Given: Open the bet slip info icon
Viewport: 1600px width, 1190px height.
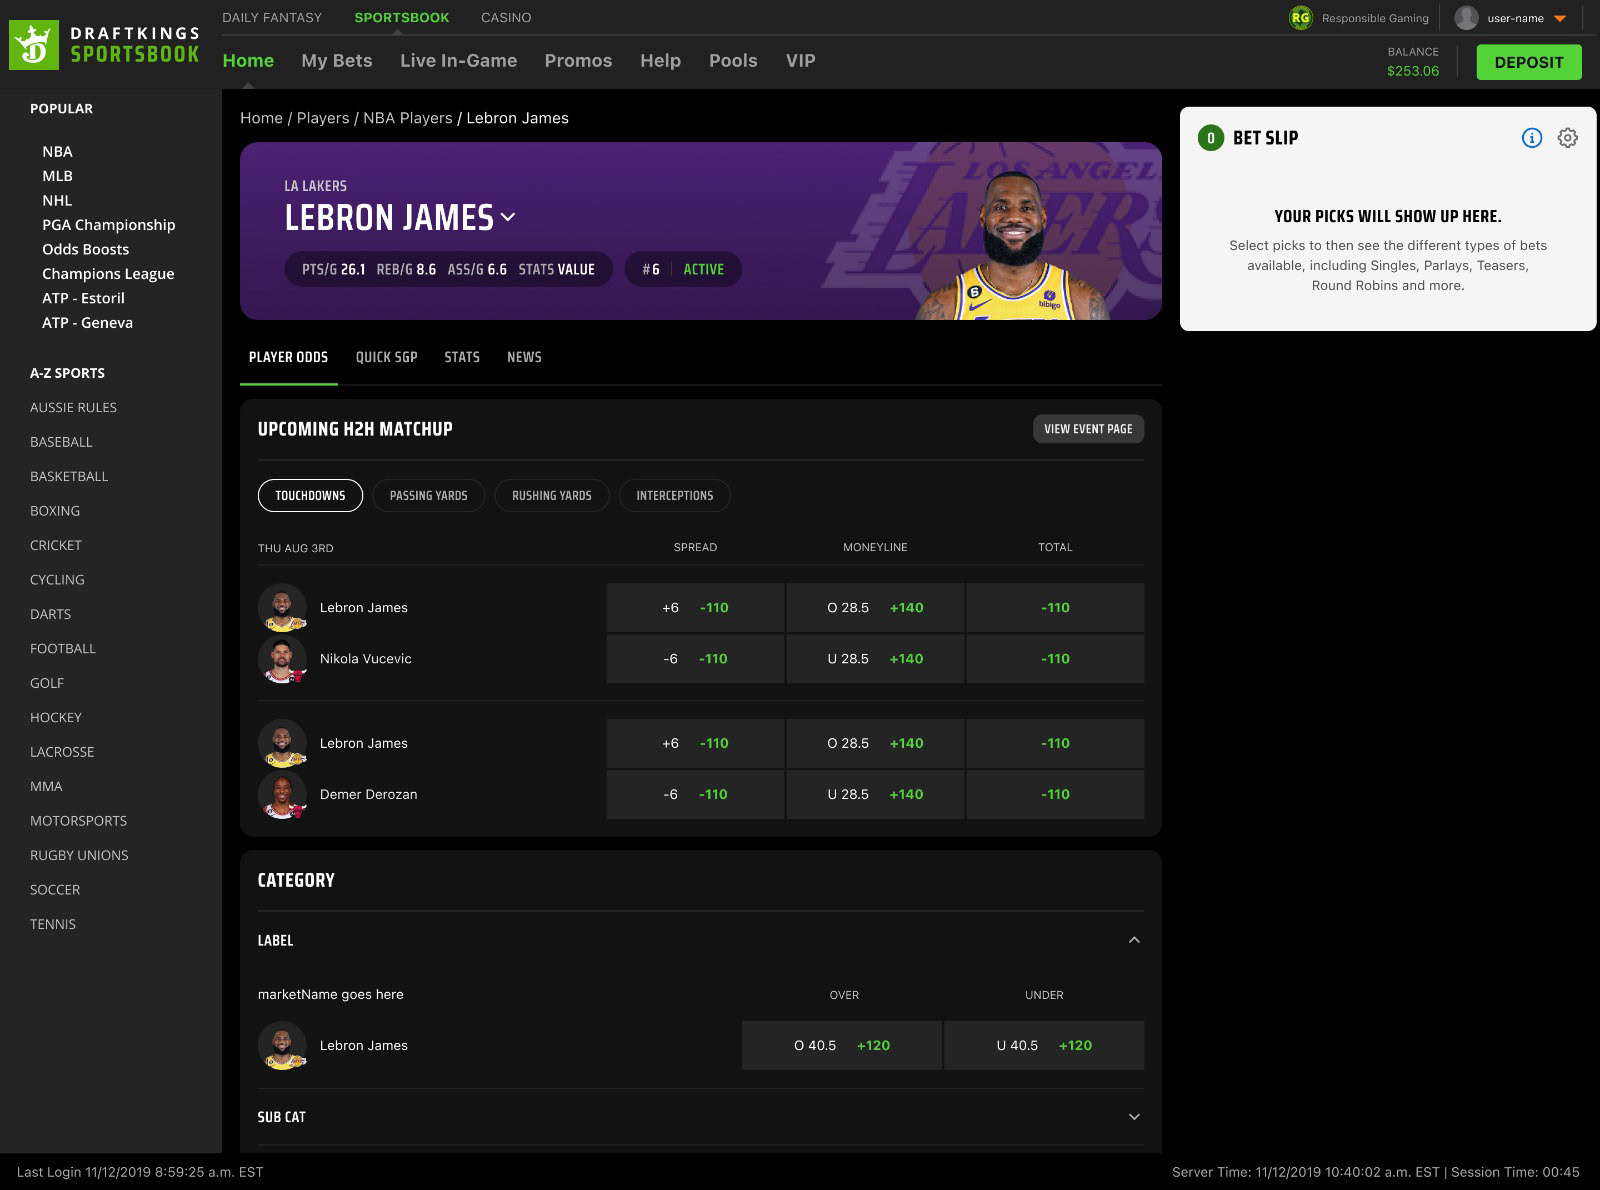Looking at the screenshot, I should tap(1531, 138).
